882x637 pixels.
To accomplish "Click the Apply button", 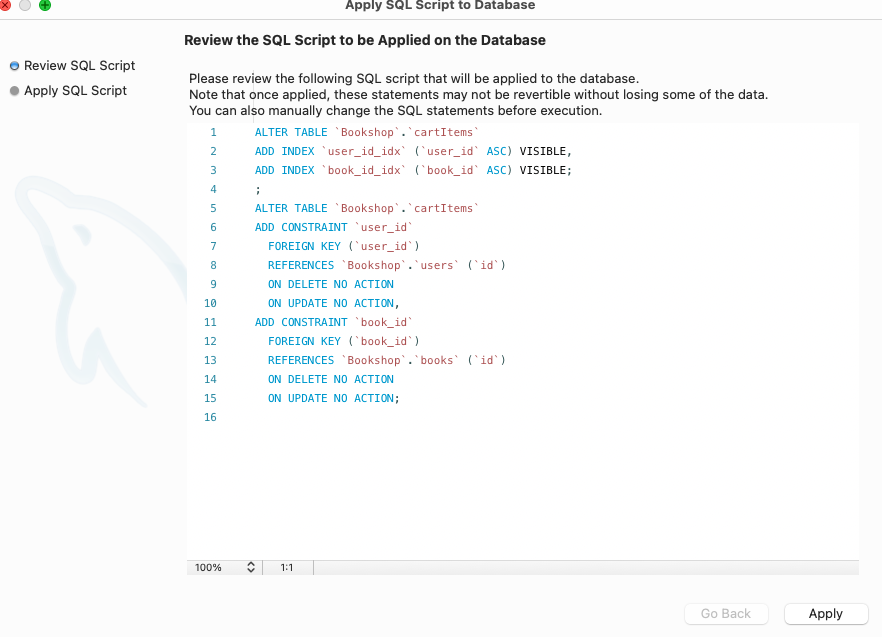I will (826, 613).
